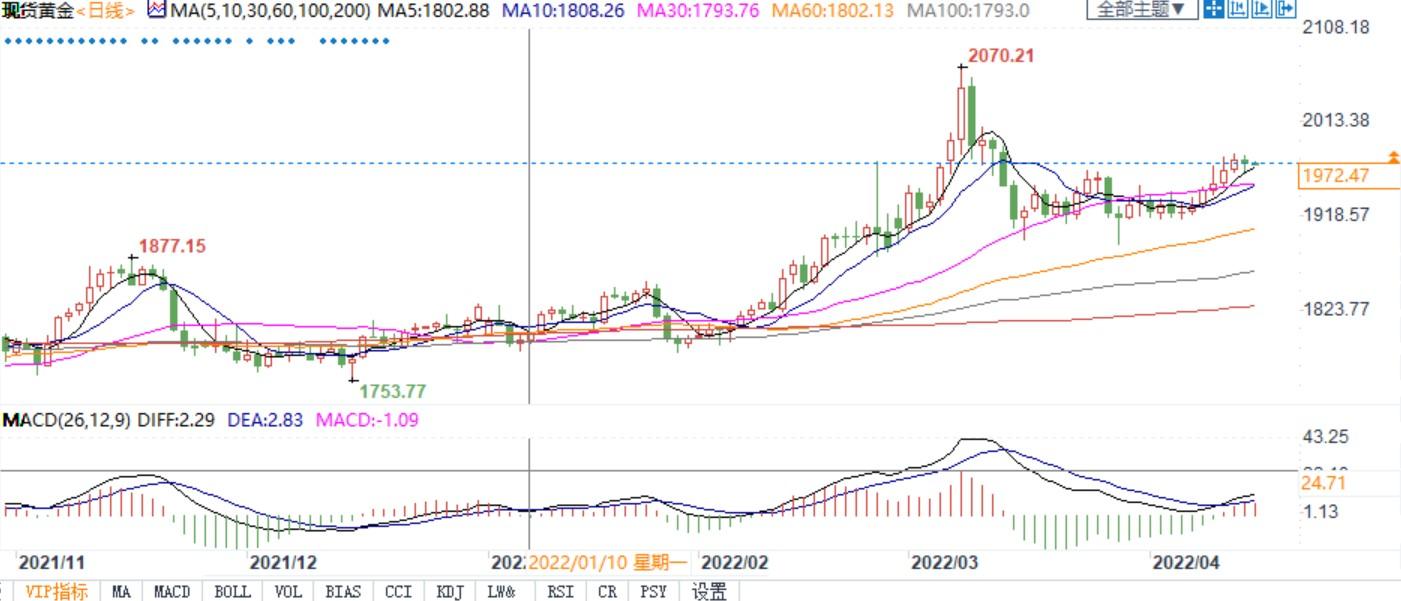Click the VOL indicator tab

pos(288,591)
